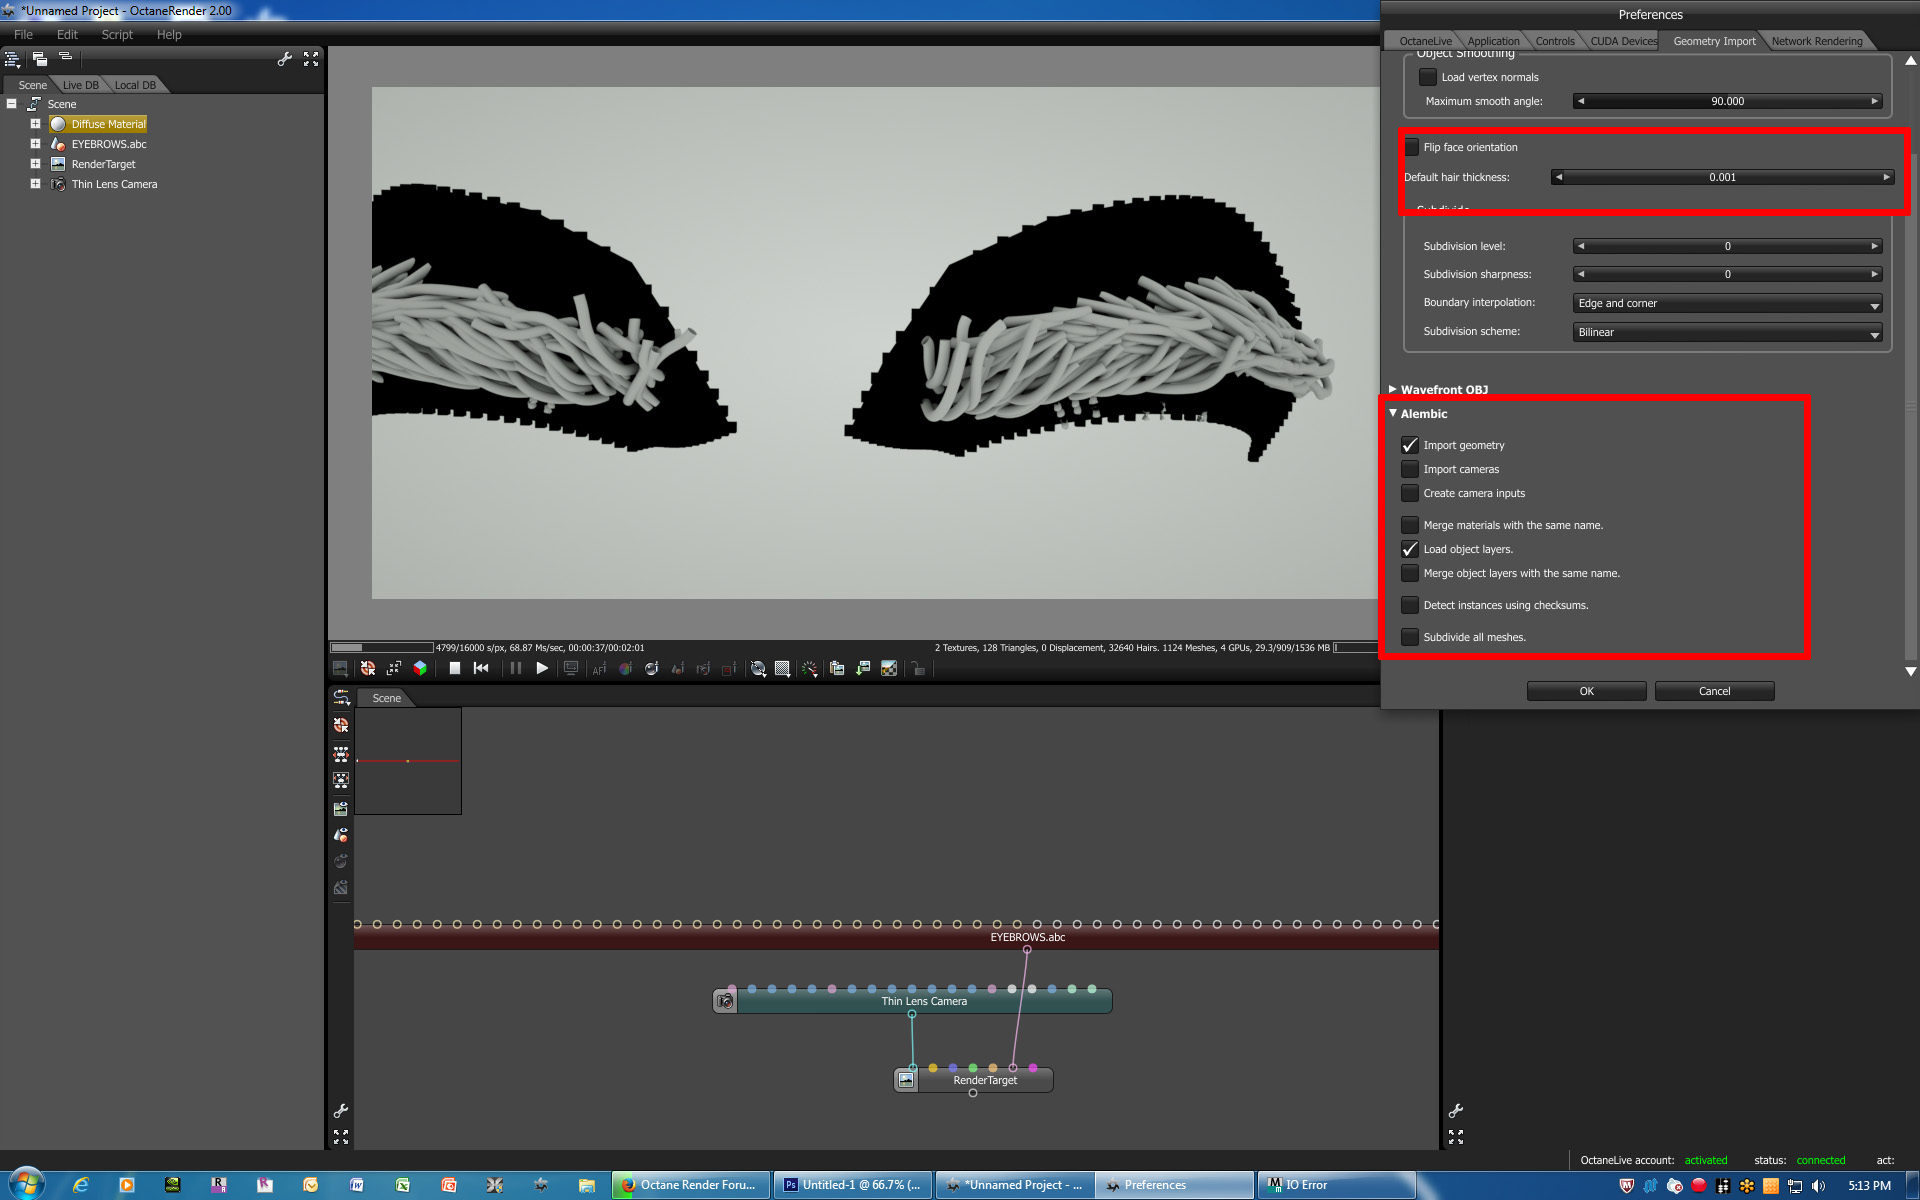Click the play render button
1920x1200 pixels.
coord(542,669)
